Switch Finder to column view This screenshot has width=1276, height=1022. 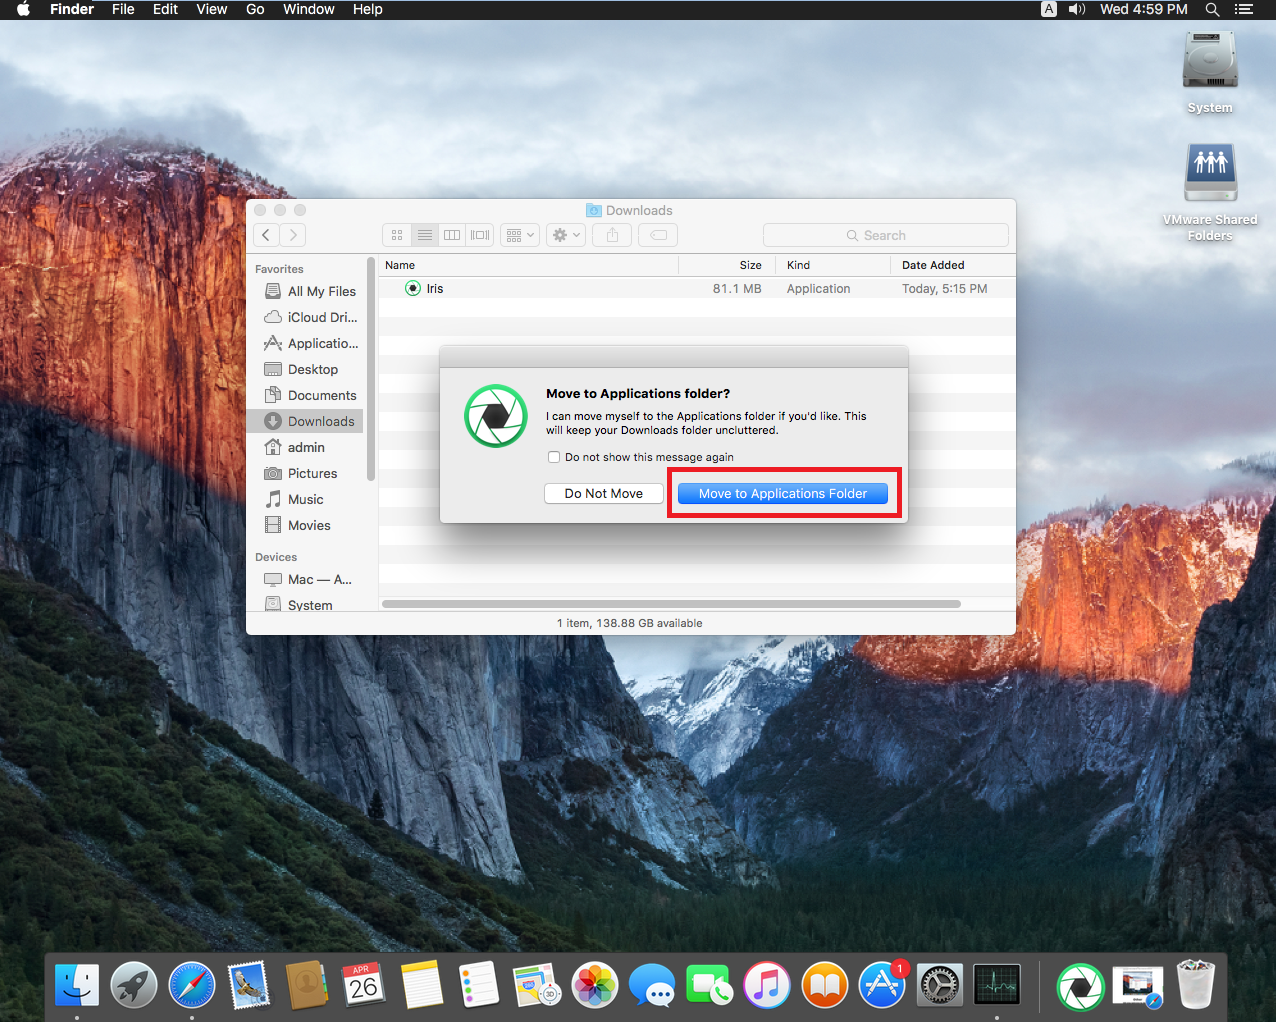point(452,235)
